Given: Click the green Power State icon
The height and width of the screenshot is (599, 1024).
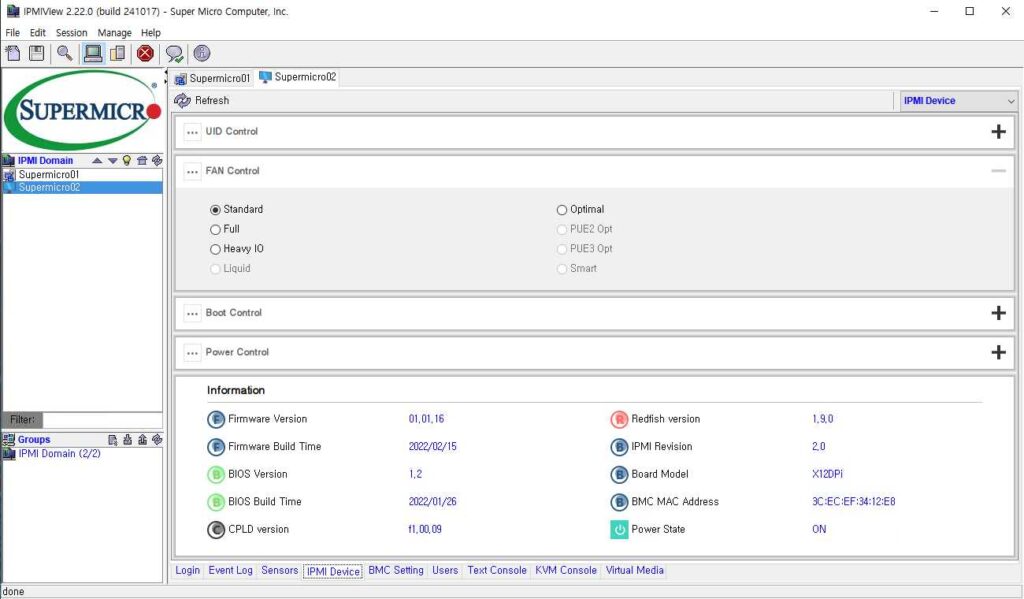Looking at the screenshot, I should click(x=619, y=530).
